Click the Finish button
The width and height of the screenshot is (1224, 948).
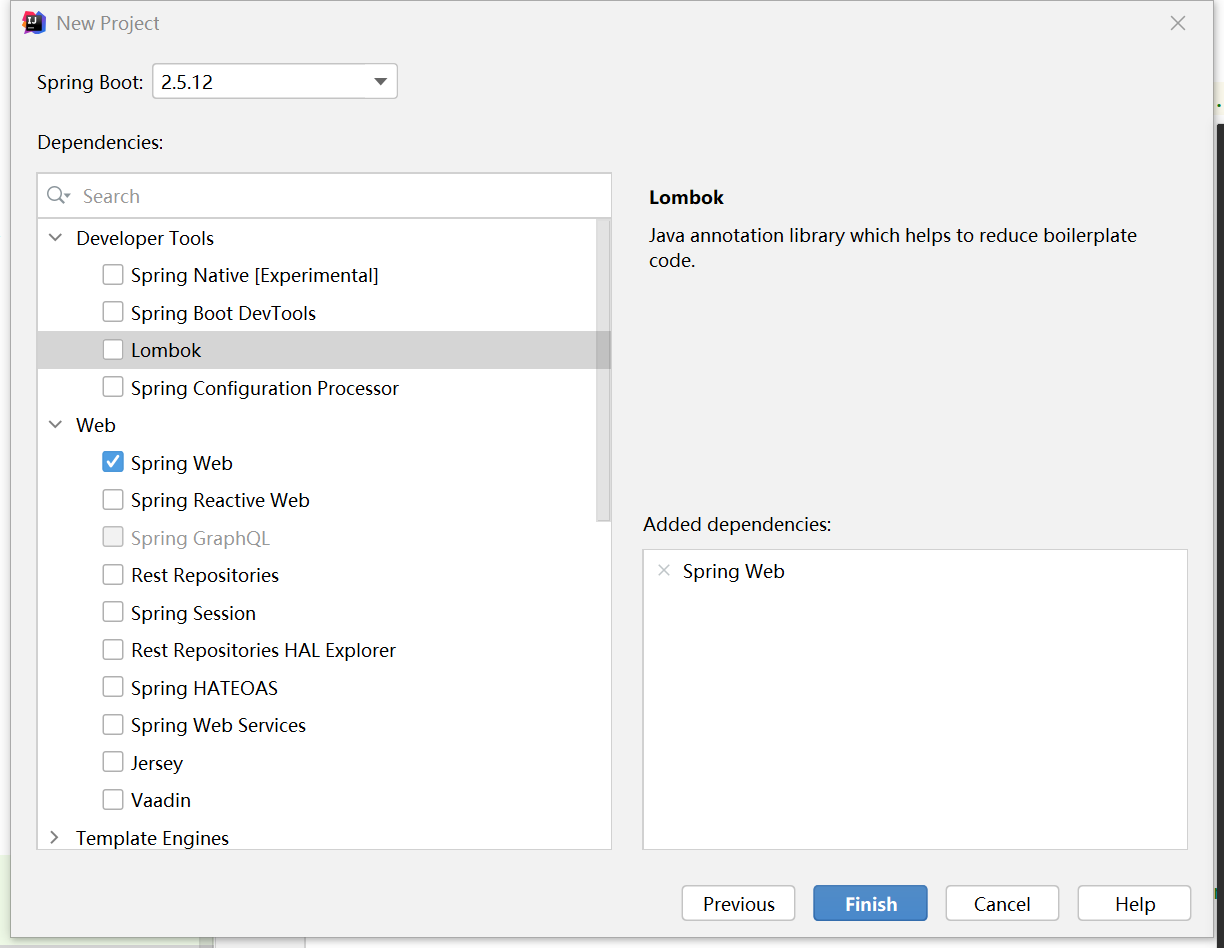pyautogui.click(x=870, y=903)
